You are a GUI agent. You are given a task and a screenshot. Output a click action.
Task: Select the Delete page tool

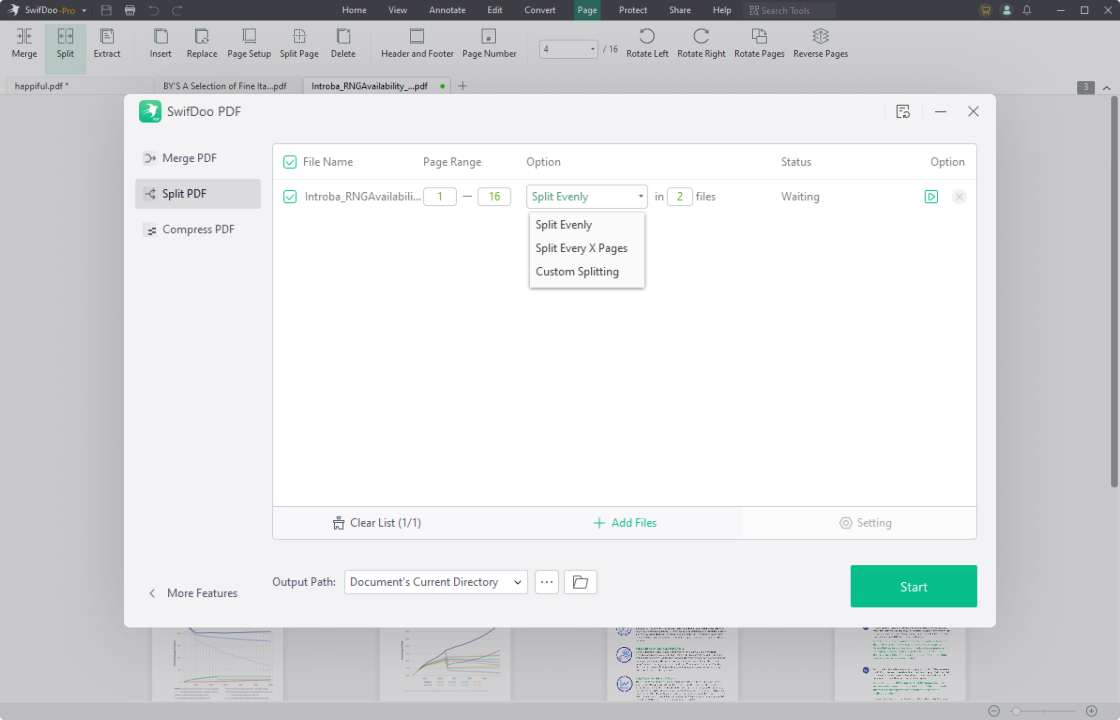(x=343, y=44)
